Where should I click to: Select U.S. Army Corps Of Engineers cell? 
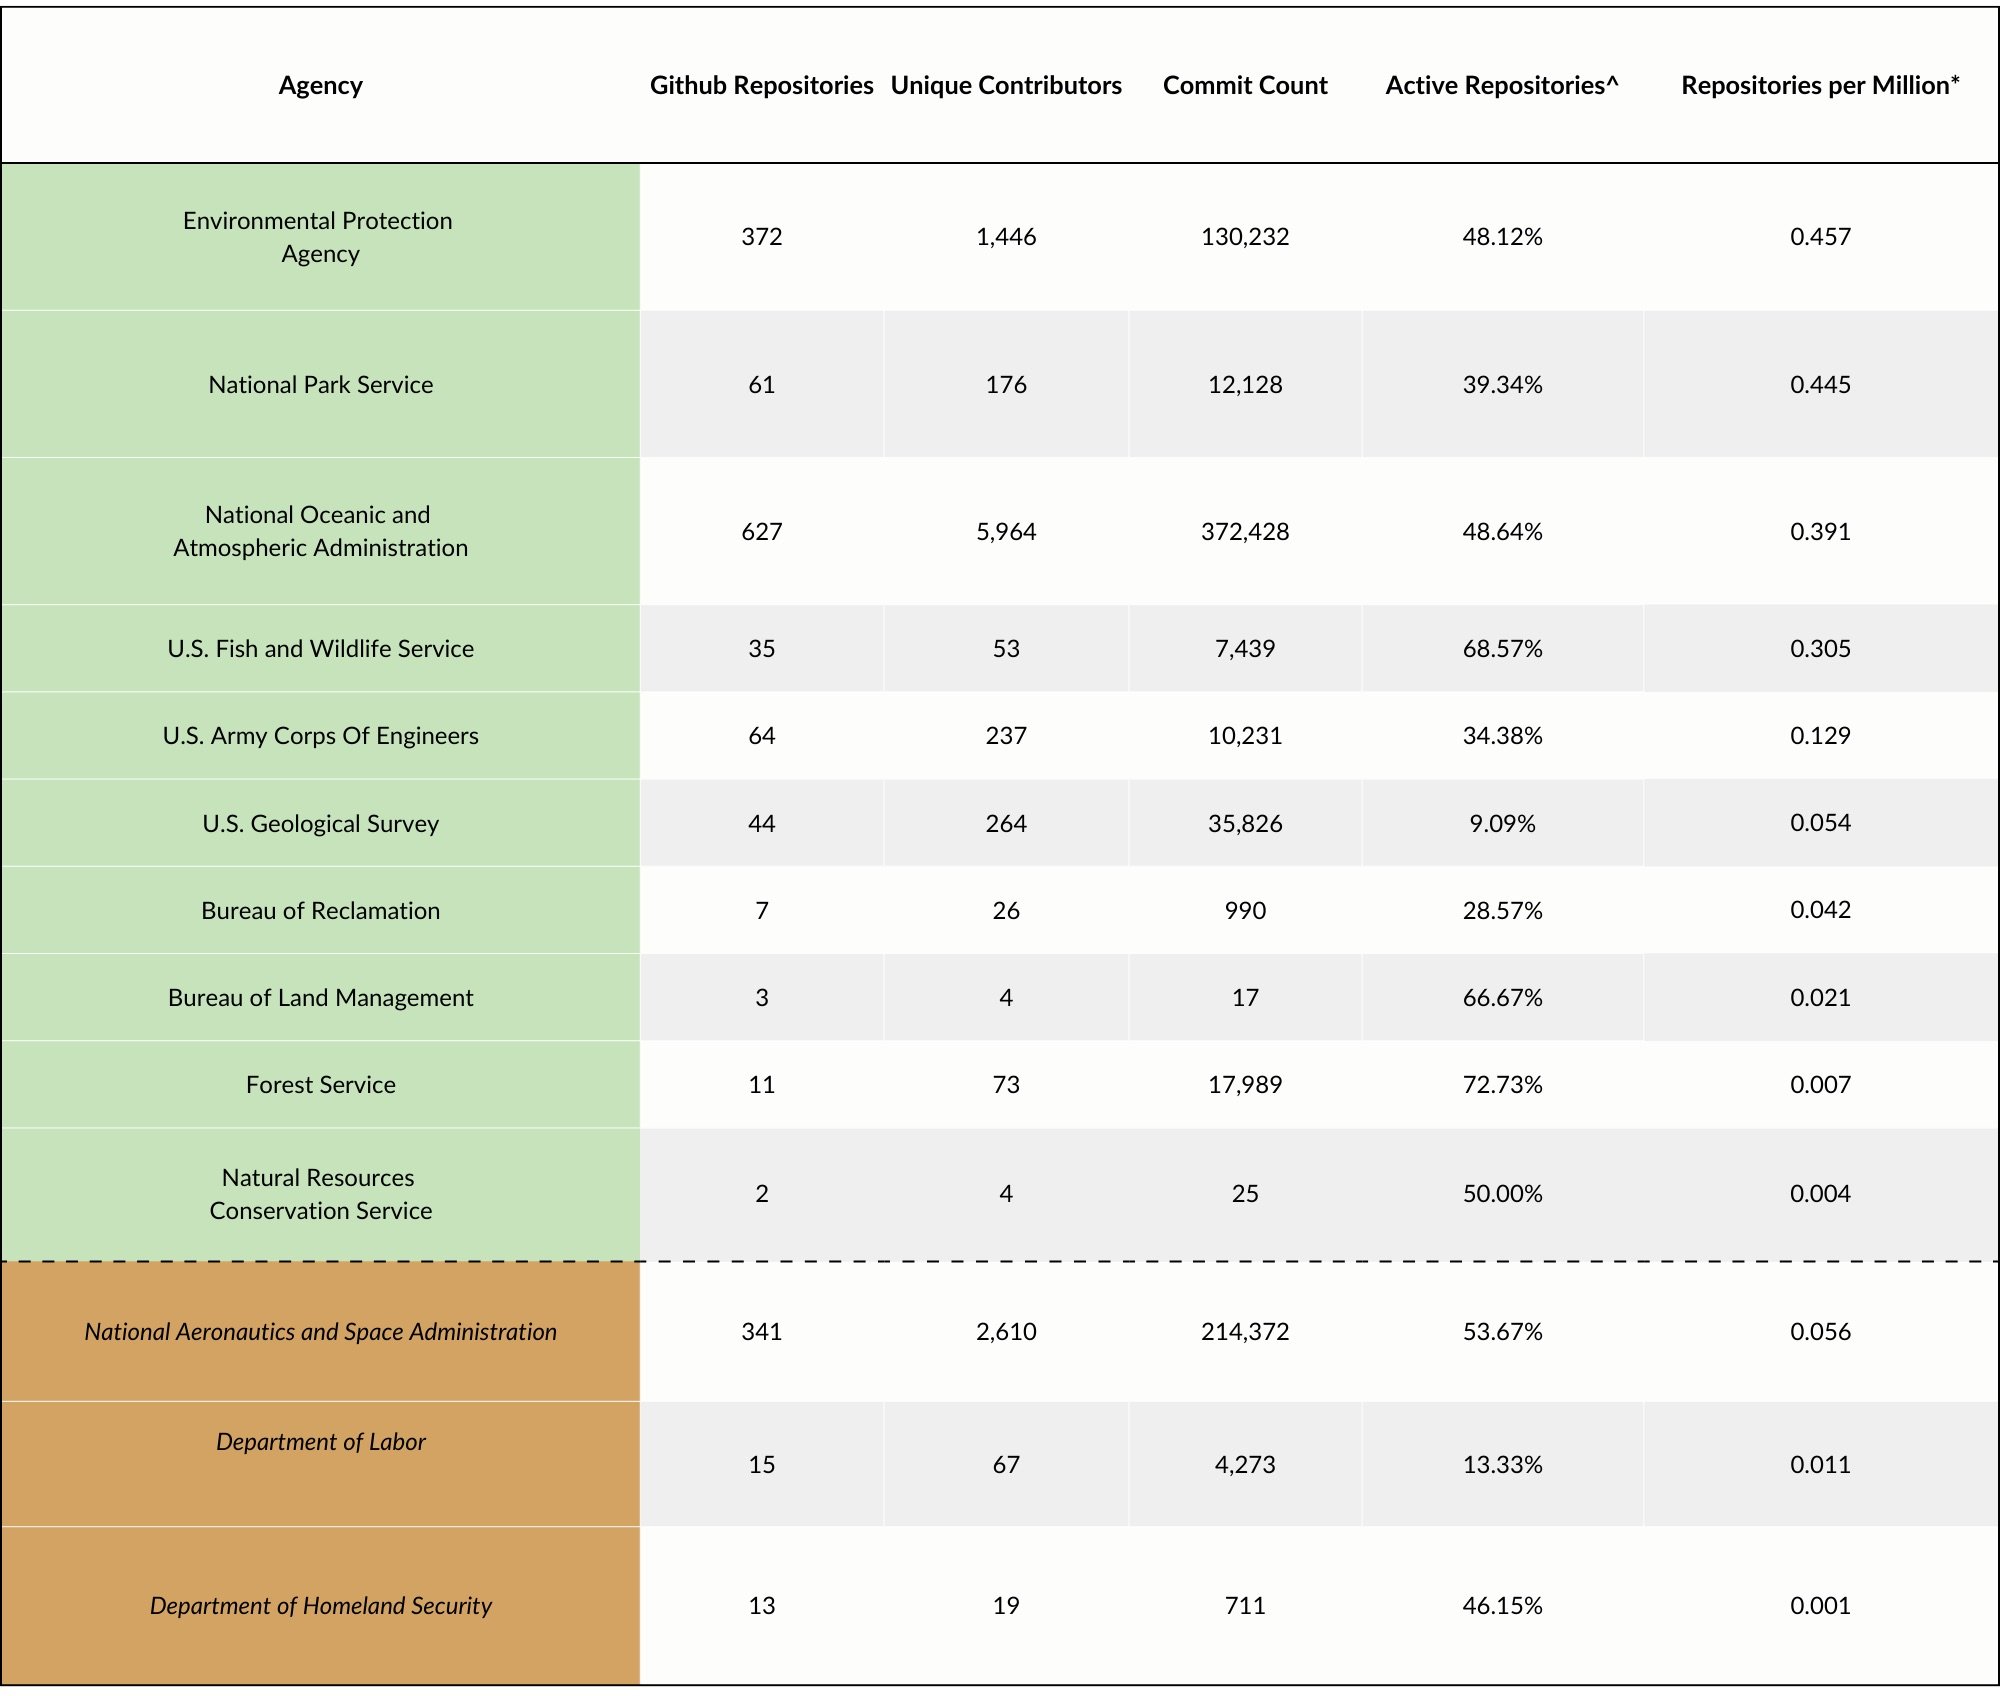coord(320,735)
